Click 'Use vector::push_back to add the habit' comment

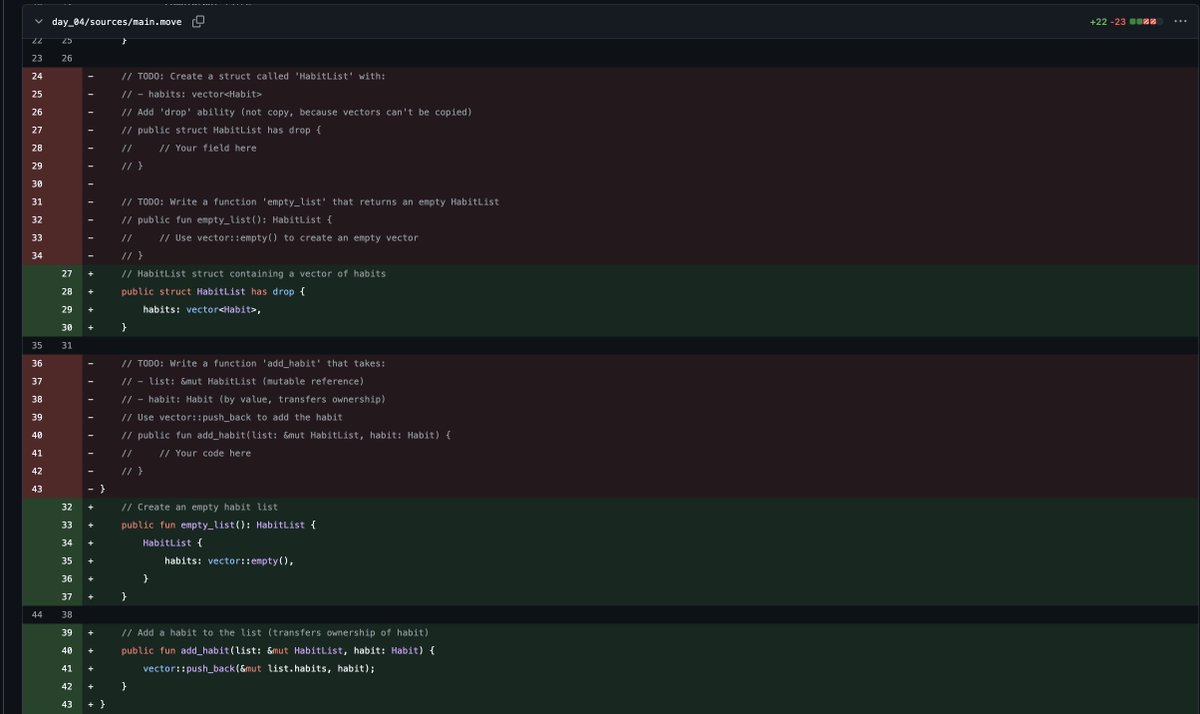(232, 418)
